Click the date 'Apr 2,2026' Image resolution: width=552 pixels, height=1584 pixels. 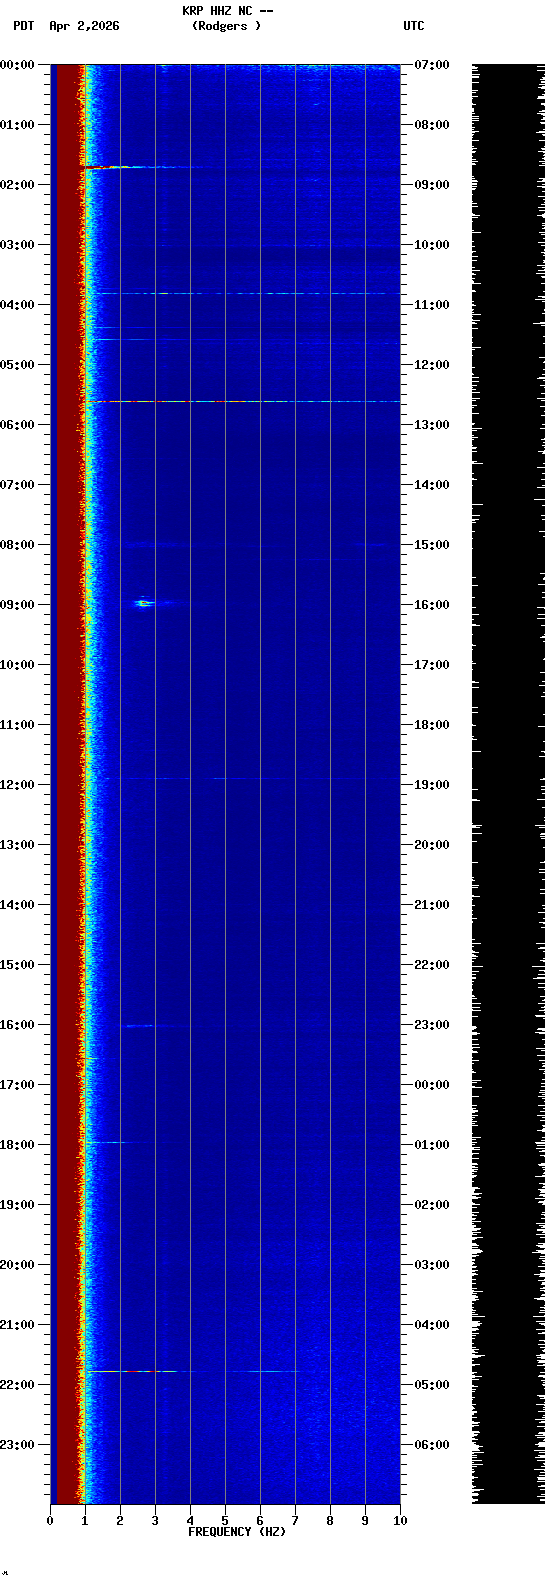pyautogui.click(x=84, y=26)
